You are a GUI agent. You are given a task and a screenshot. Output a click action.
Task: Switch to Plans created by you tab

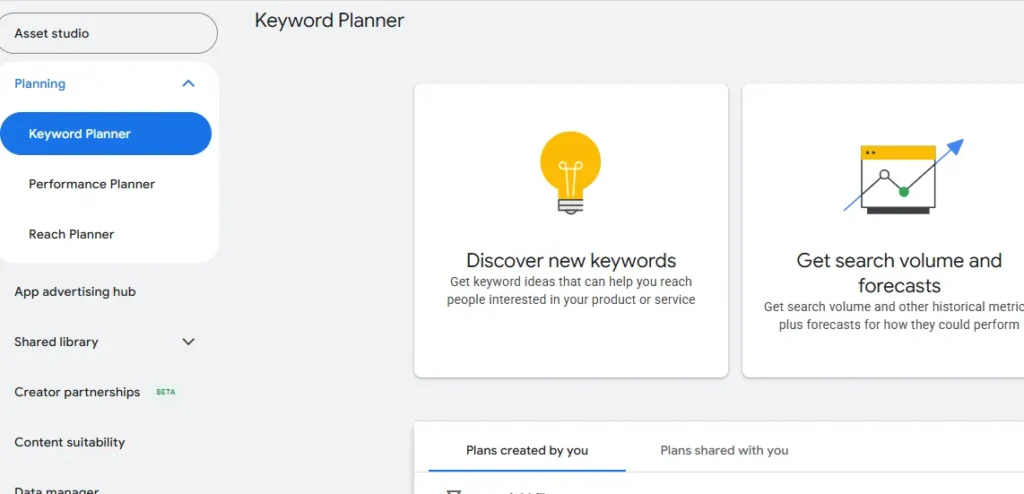click(527, 451)
